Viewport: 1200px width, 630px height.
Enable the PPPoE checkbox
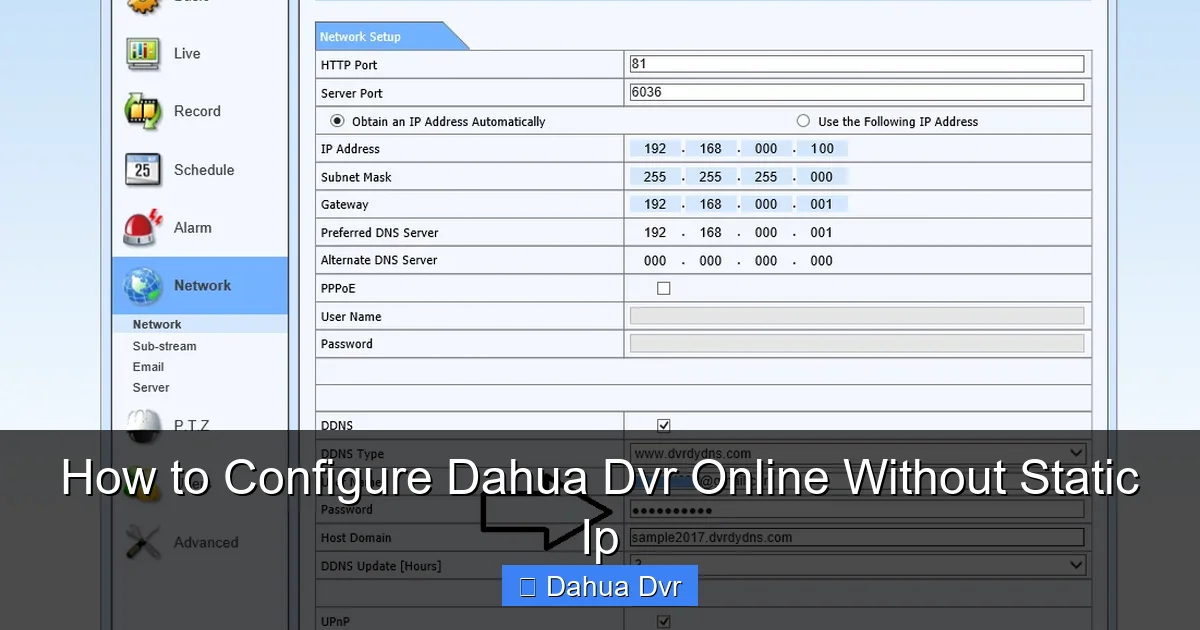click(x=663, y=288)
